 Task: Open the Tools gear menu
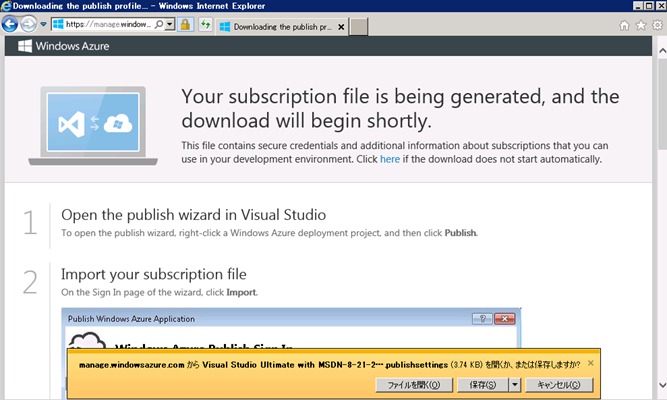658,25
